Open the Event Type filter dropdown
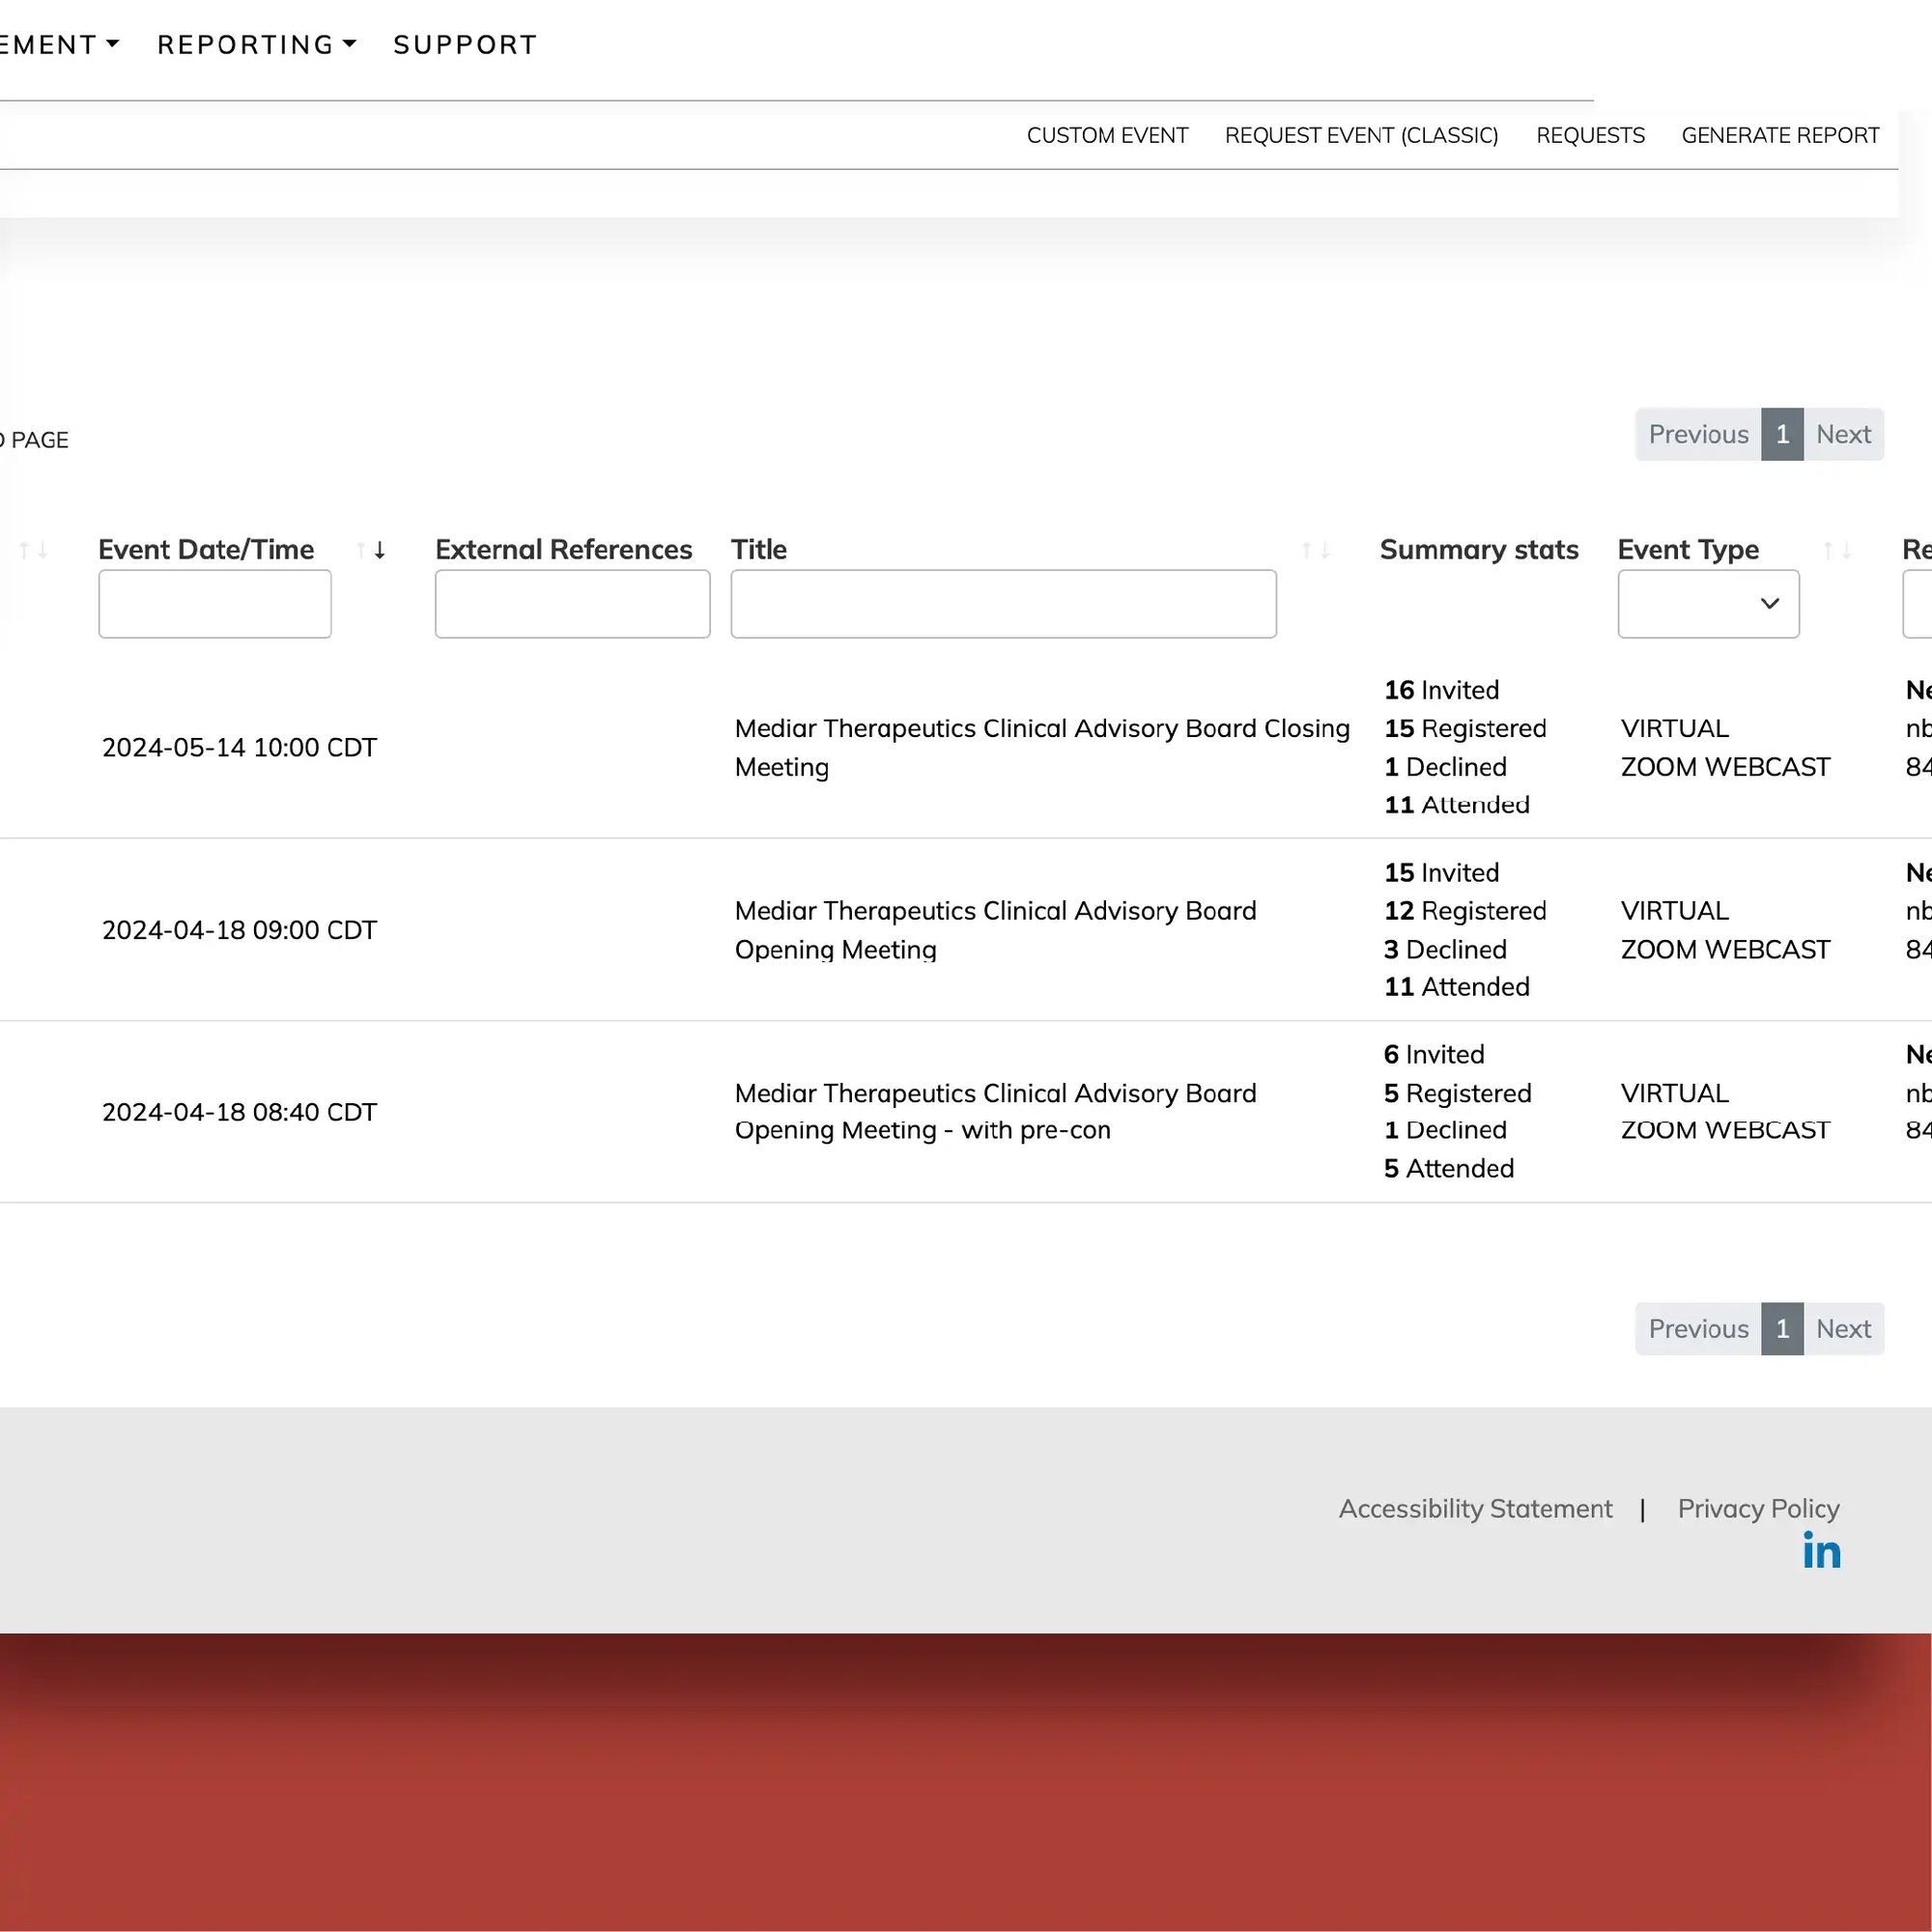This screenshot has height=1932, width=1932. pos(1708,604)
